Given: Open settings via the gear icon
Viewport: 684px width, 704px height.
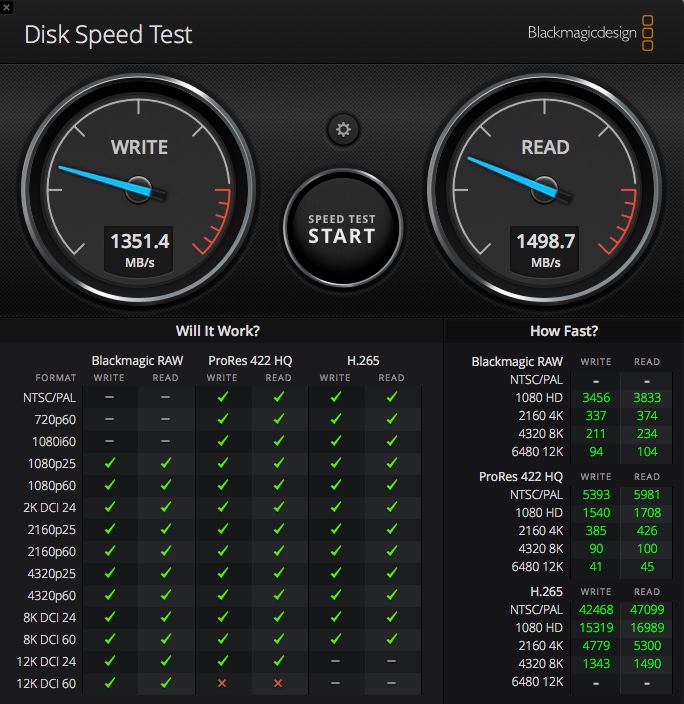Looking at the screenshot, I should (x=343, y=130).
